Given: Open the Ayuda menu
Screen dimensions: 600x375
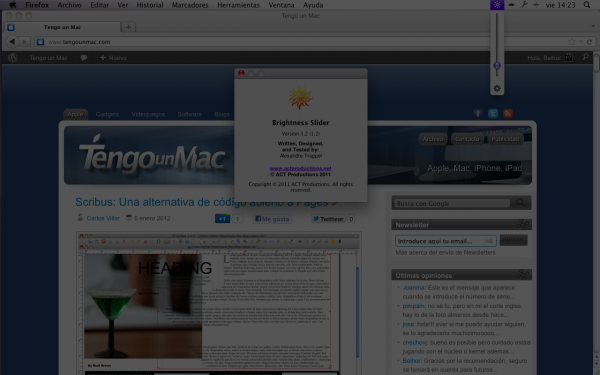Looking at the screenshot, I should [313, 5].
